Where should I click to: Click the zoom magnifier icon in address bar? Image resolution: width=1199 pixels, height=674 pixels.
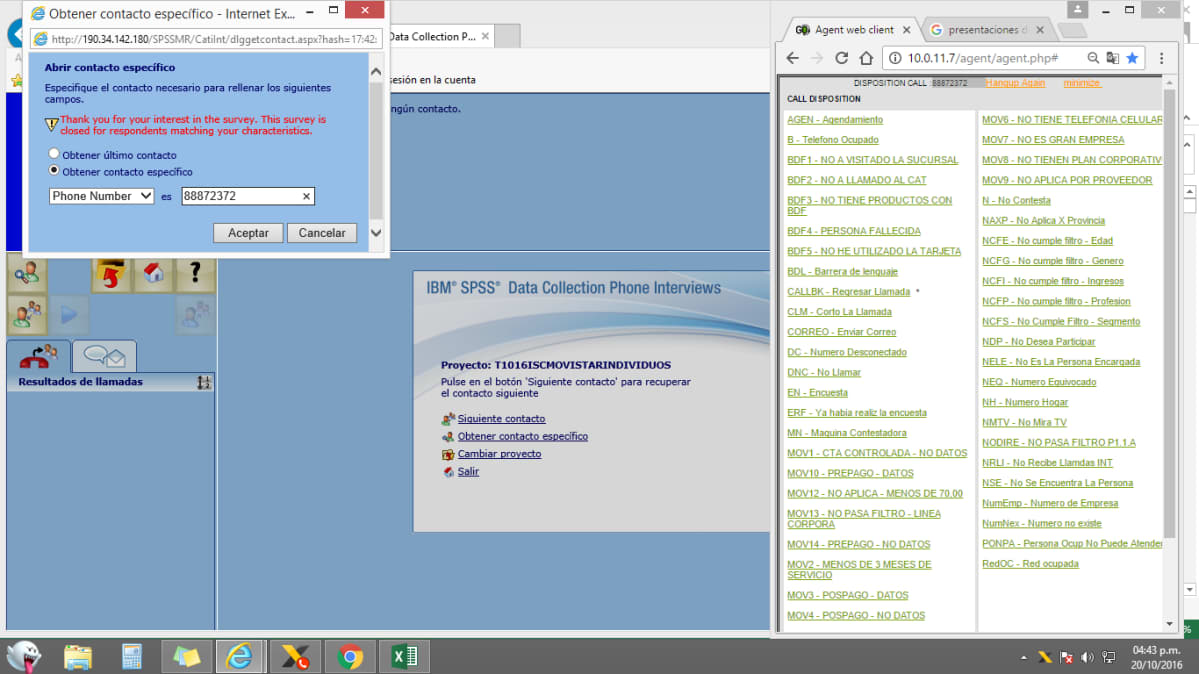pyautogui.click(x=1093, y=58)
